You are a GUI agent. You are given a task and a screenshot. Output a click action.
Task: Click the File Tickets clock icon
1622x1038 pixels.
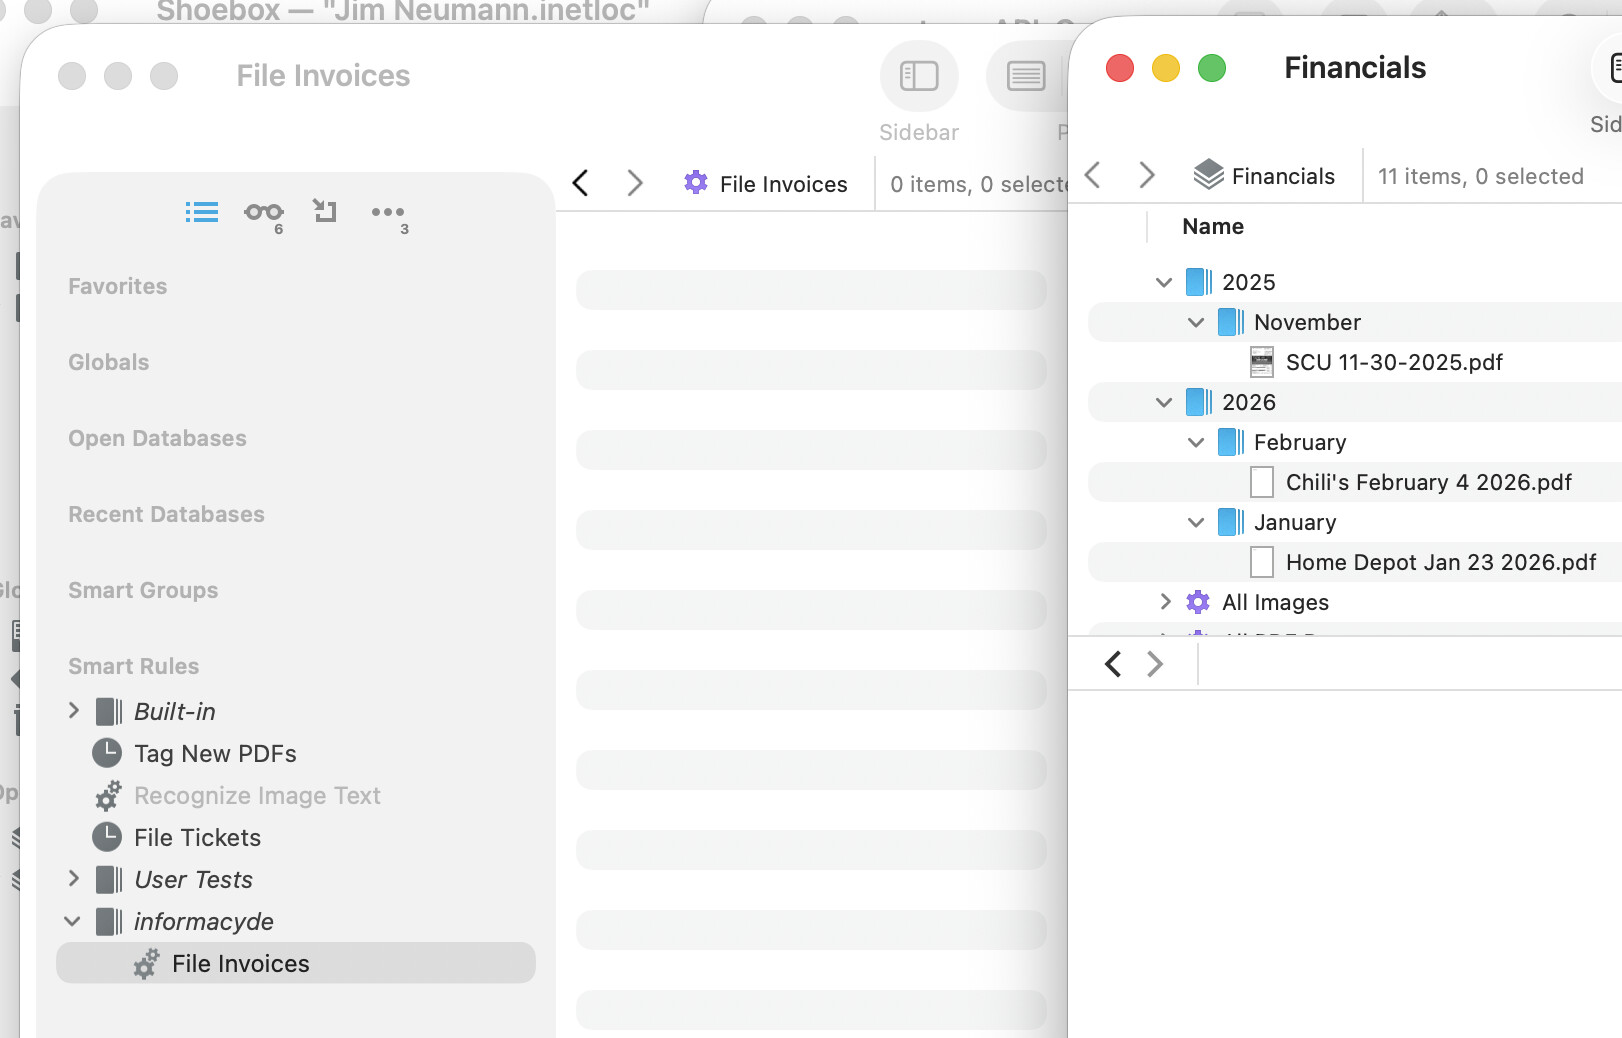coord(107,837)
